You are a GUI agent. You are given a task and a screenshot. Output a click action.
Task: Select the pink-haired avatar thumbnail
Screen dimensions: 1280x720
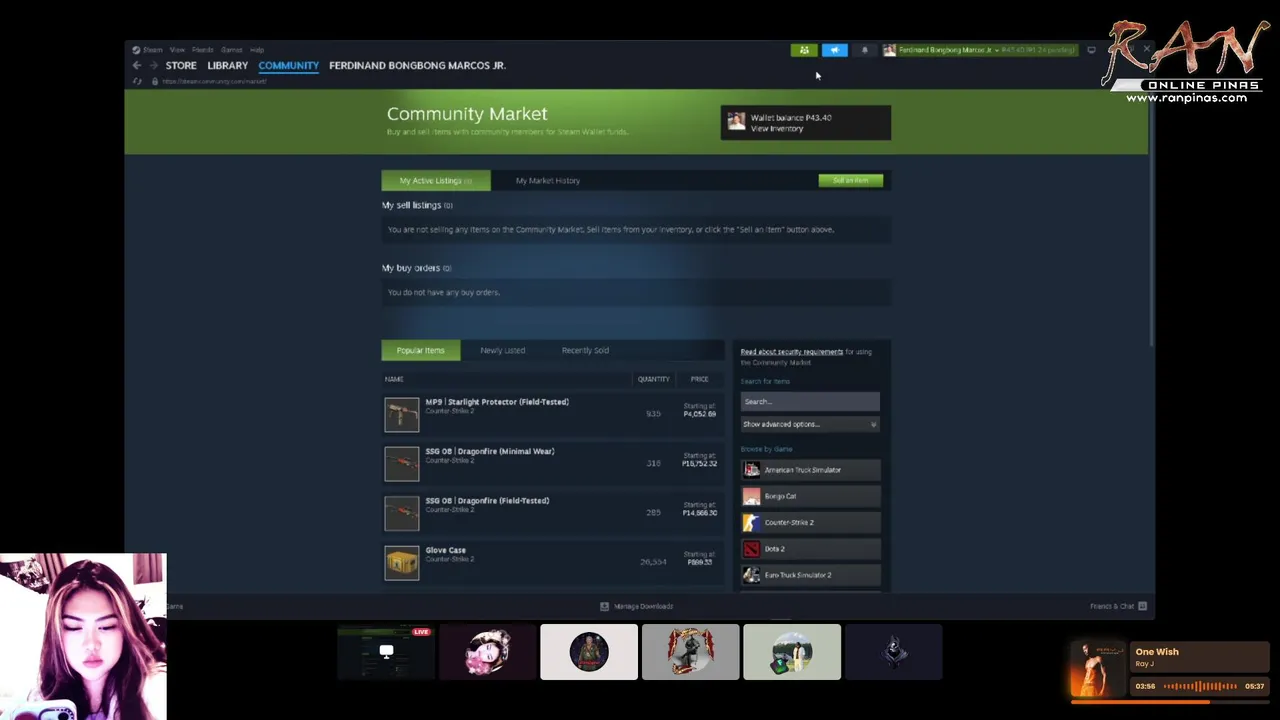pos(487,652)
